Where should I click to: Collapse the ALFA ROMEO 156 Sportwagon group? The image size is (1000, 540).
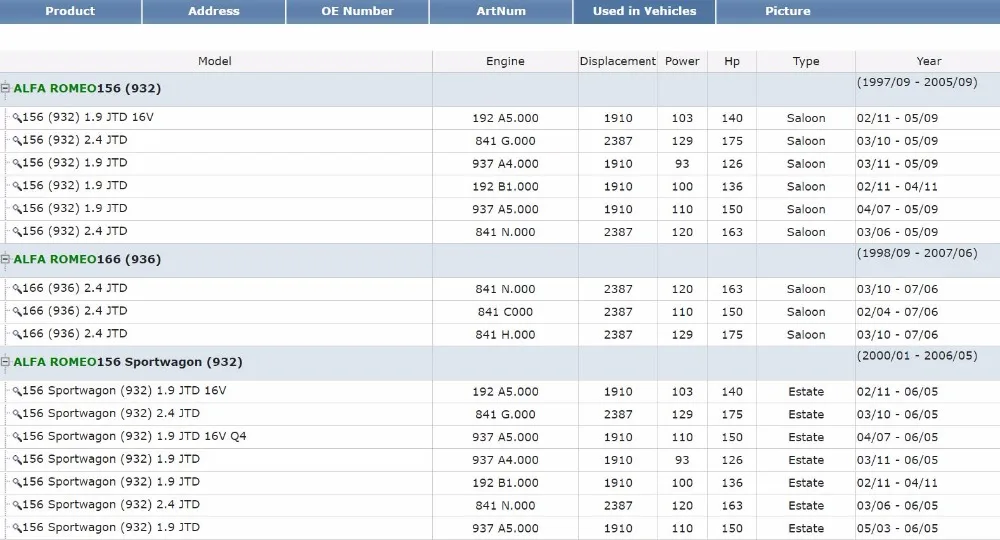point(5,361)
